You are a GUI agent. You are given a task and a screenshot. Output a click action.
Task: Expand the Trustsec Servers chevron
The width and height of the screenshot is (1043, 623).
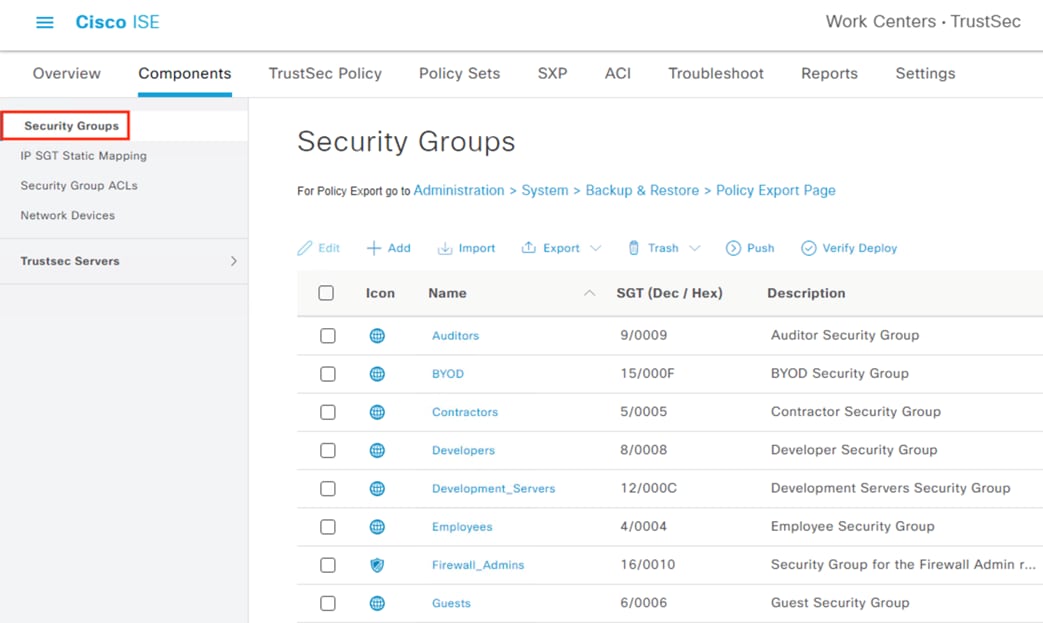(233, 261)
